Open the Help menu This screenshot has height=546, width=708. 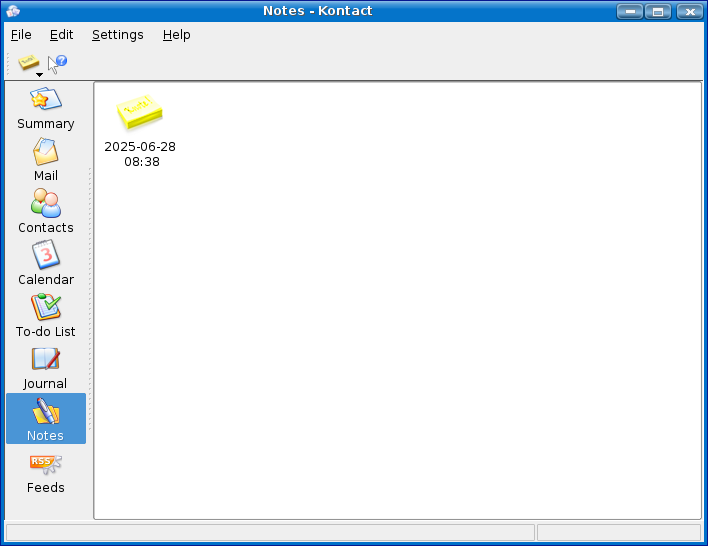tap(176, 35)
